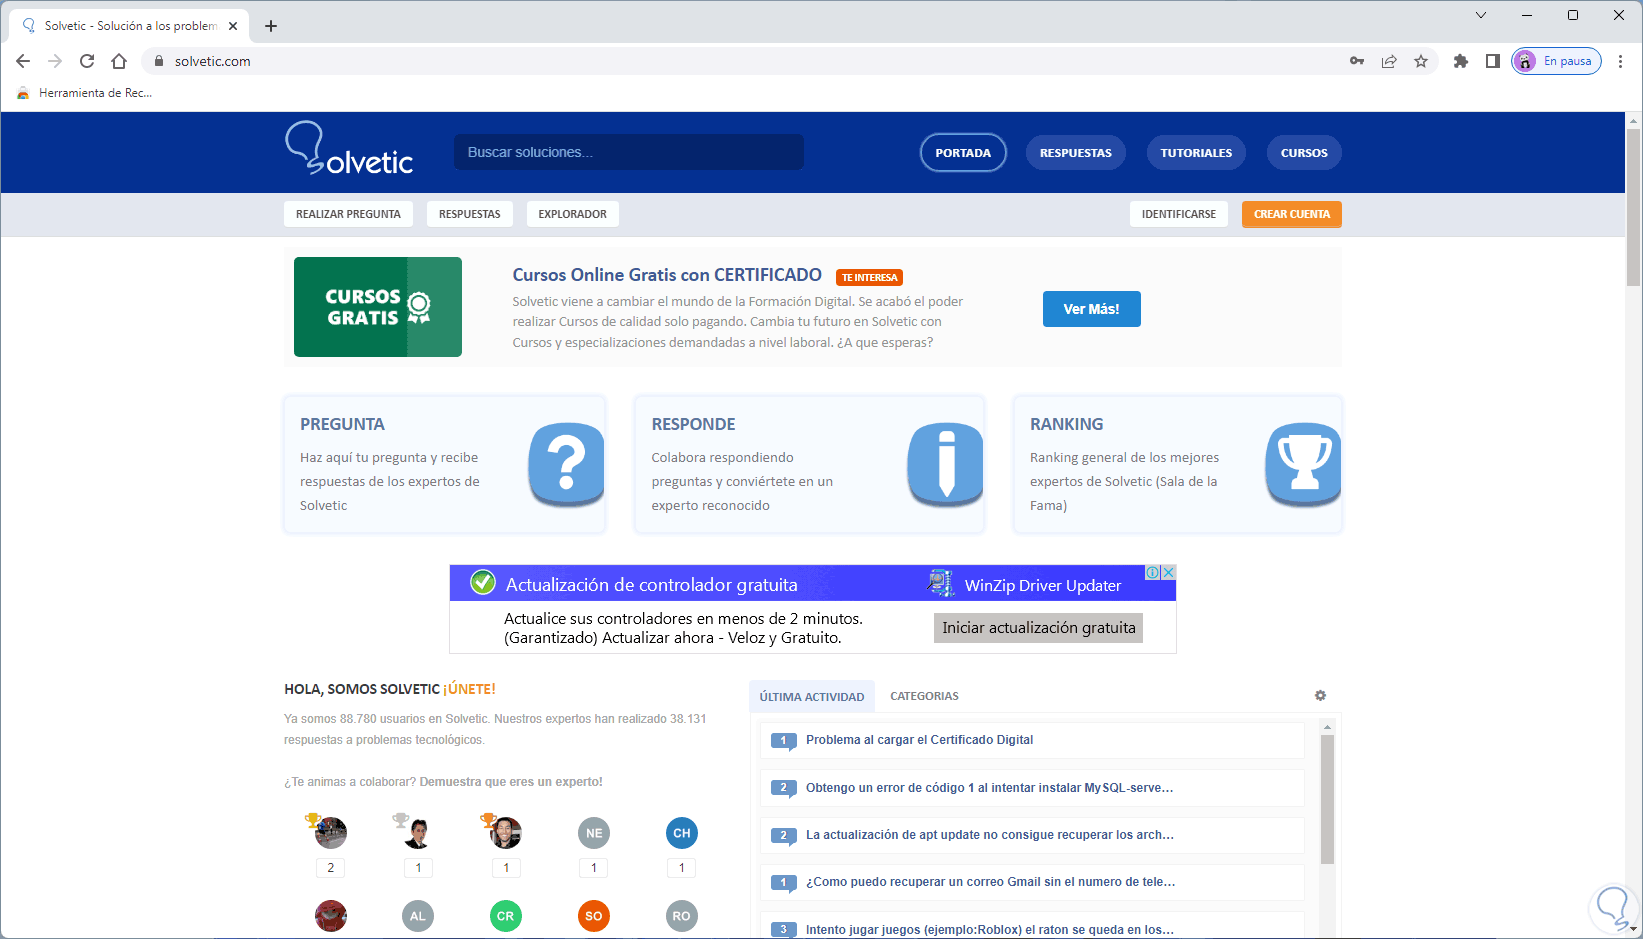Open the CURSOS menu item
This screenshot has width=1643, height=939.
1304,153
